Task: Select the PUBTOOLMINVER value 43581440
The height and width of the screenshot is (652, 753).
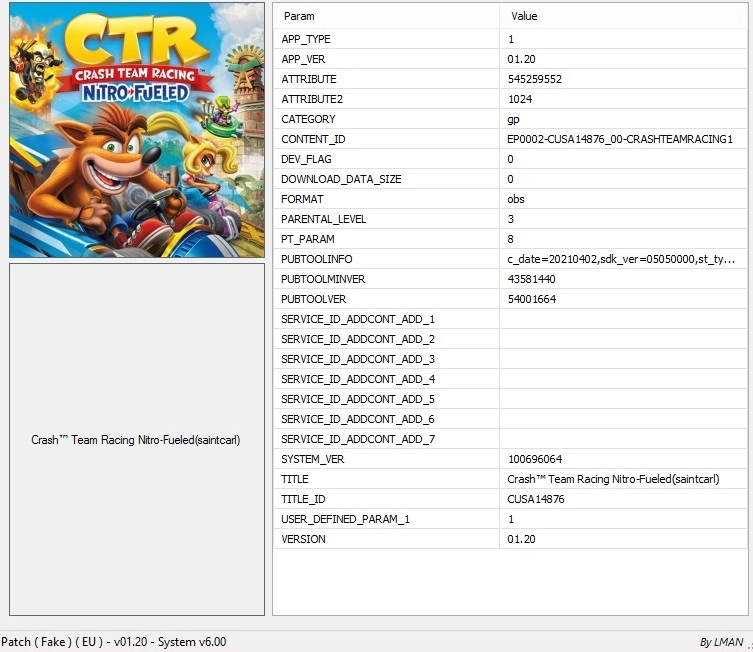Action: tap(534, 279)
